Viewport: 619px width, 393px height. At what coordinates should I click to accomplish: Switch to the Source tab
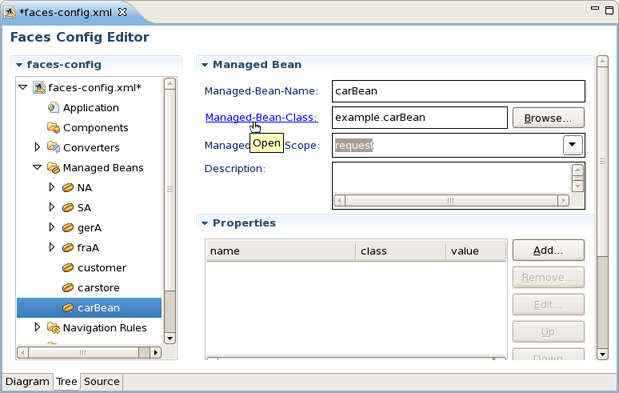pyautogui.click(x=101, y=382)
